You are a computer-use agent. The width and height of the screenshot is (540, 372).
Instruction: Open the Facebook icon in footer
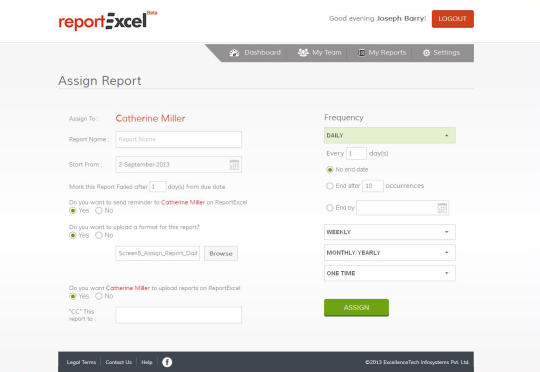click(167, 362)
